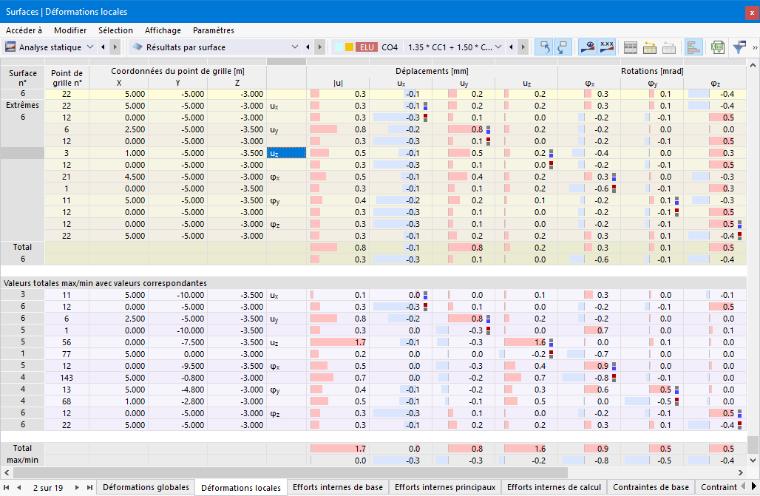Export table to Excel icon
This screenshot has height=496, width=760.
click(x=718, y=47)
